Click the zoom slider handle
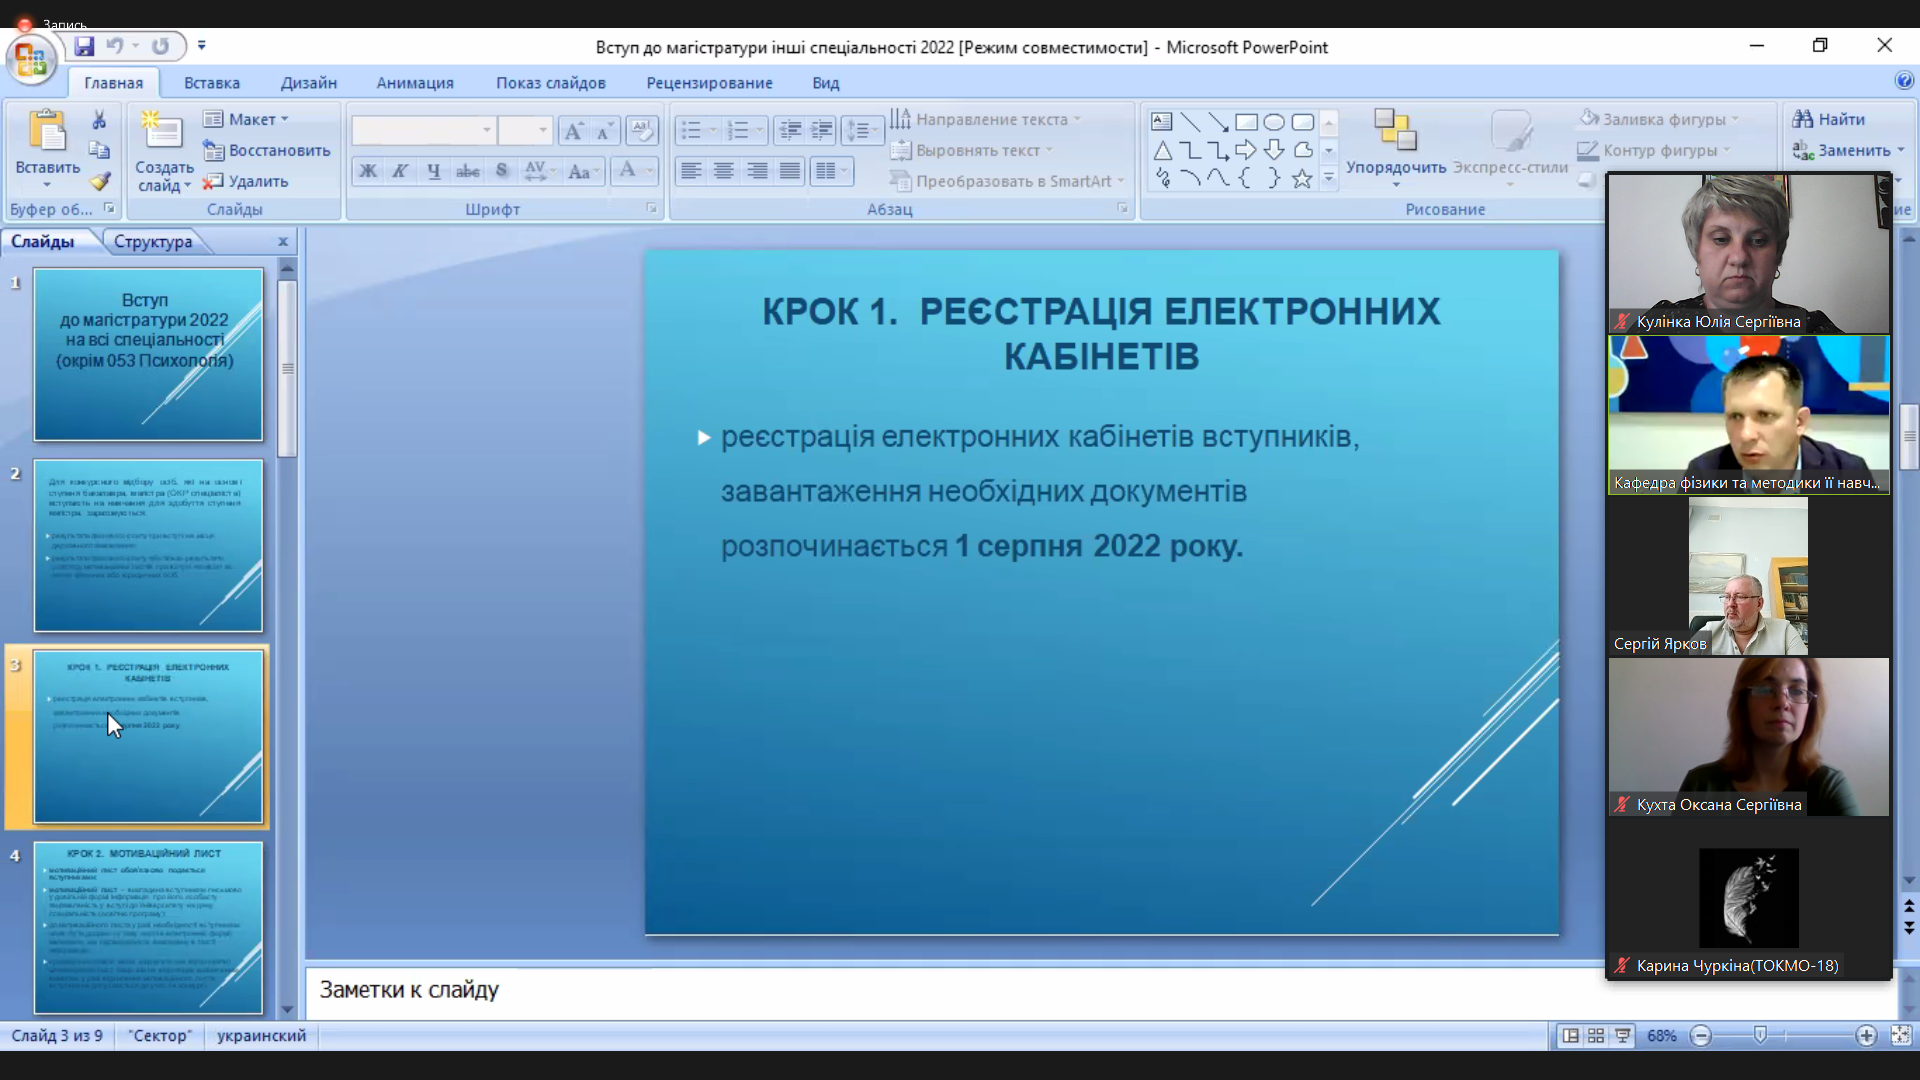This screenshot has height=1080, width=1920. 1760,1035
